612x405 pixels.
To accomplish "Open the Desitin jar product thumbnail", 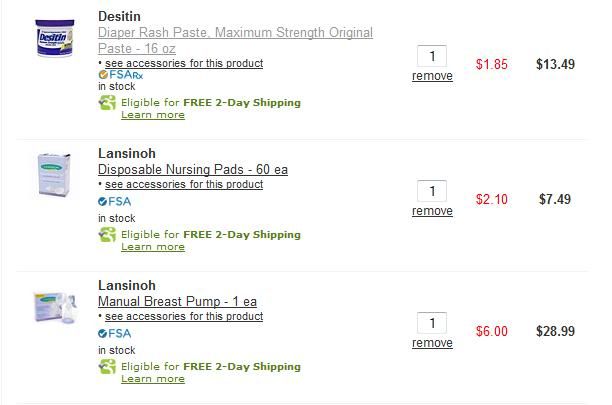I will [54, 38].
